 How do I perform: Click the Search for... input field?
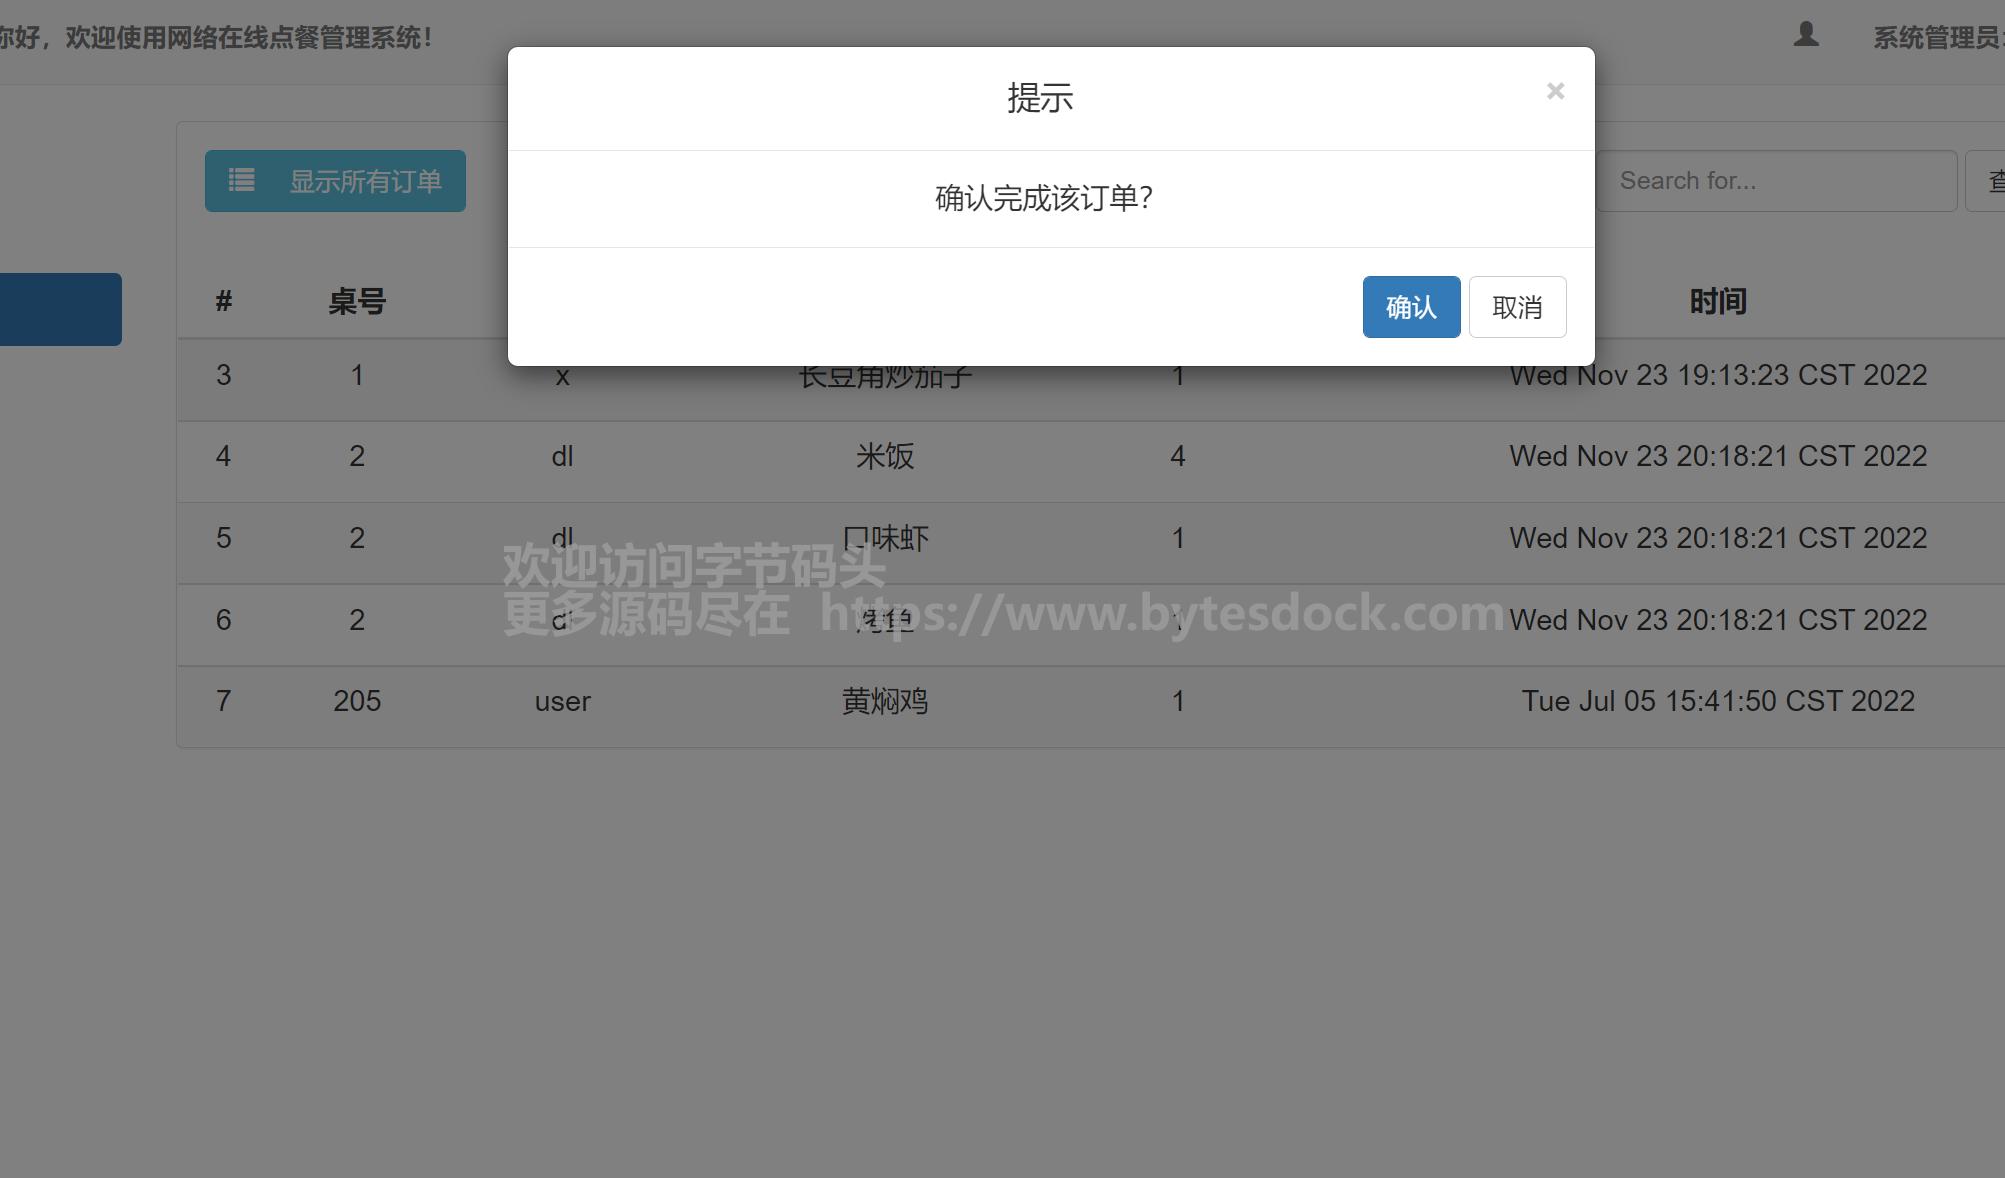pyautogui.click(x=1775, y=181)
